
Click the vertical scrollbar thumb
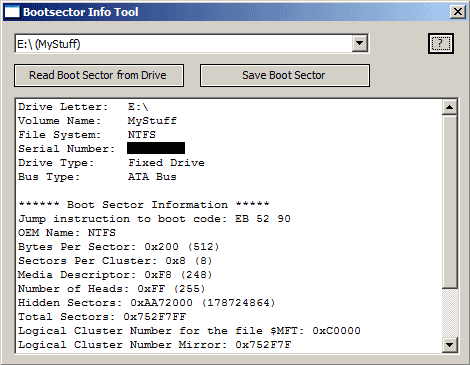coord(449,202)
